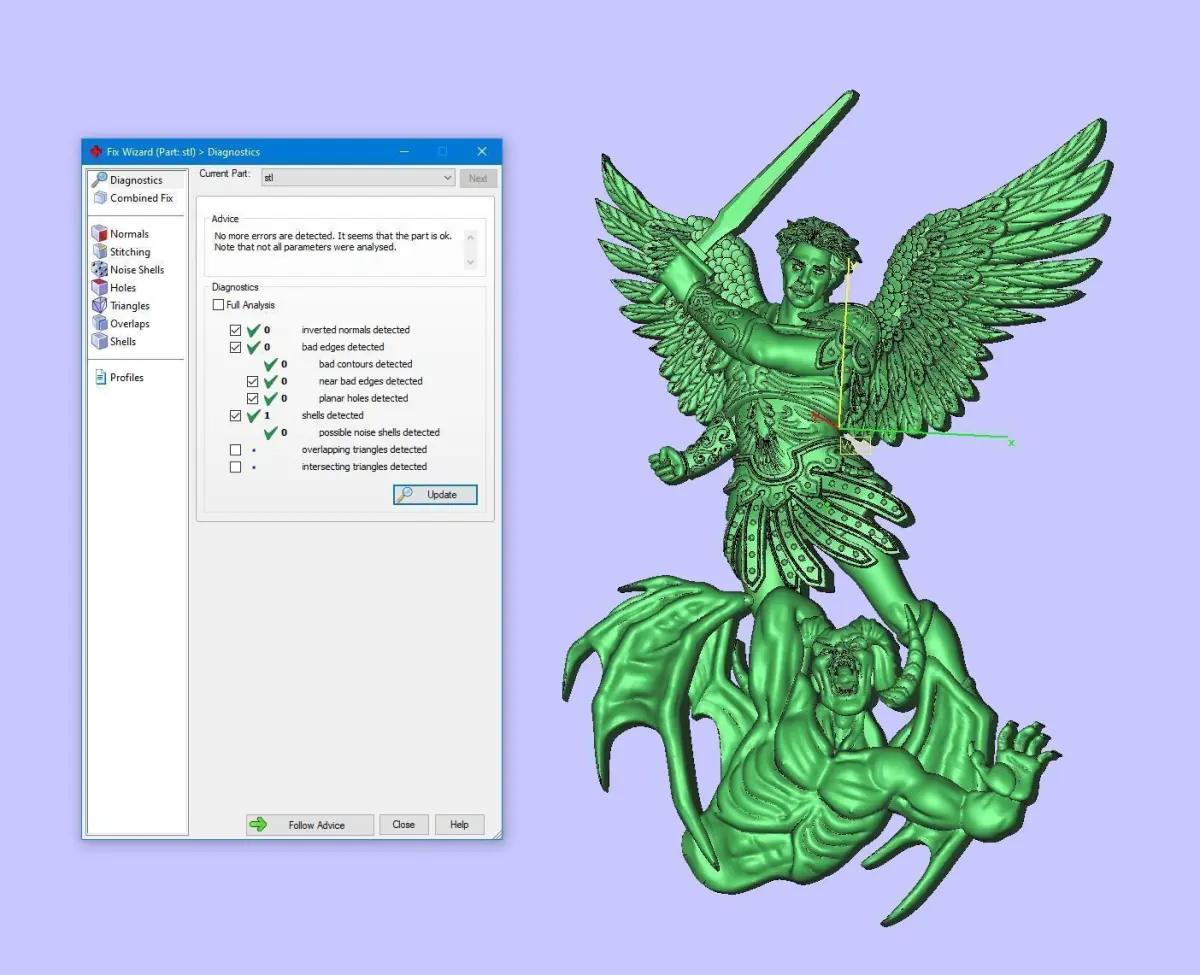Enable intersecting triangles detected checkbox

click(x=235, y=467)
